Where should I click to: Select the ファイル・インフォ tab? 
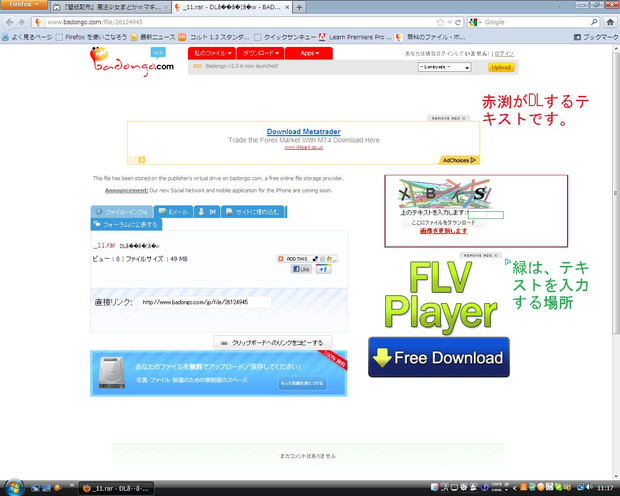[122, 212]
